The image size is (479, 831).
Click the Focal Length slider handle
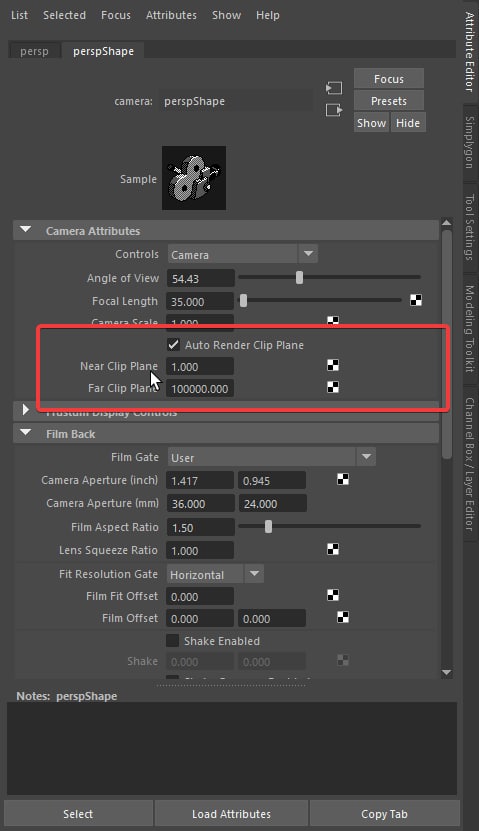pos(243,300)
